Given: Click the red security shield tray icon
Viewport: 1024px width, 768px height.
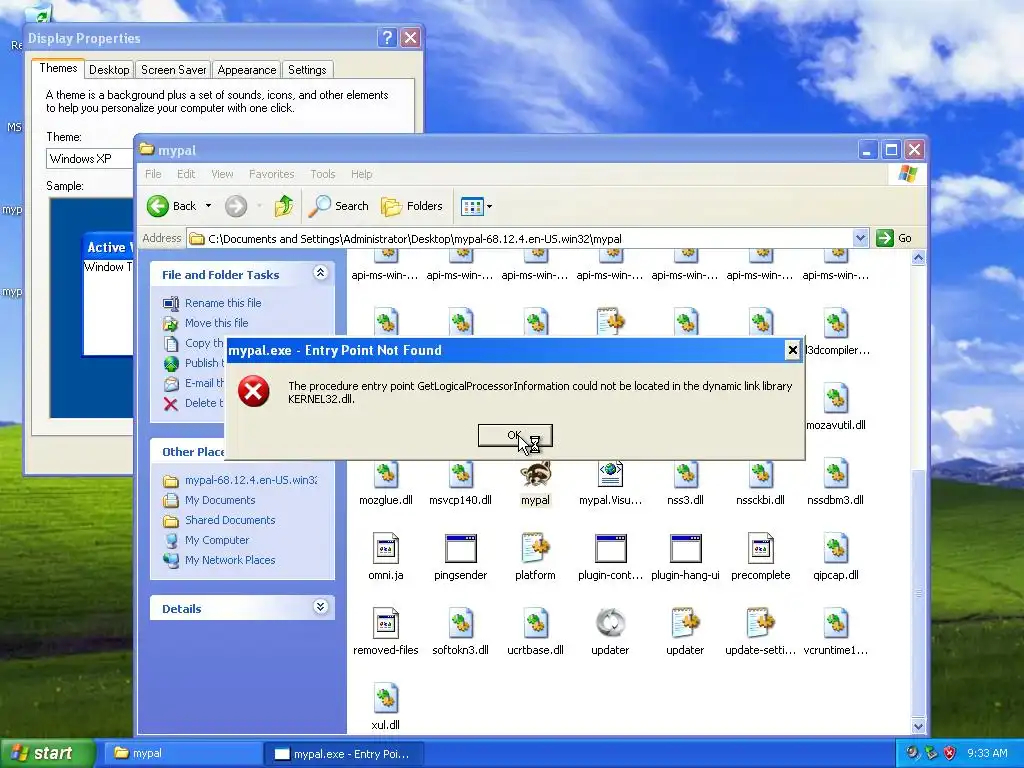Looking at the screenshot, I should [950, 753].
